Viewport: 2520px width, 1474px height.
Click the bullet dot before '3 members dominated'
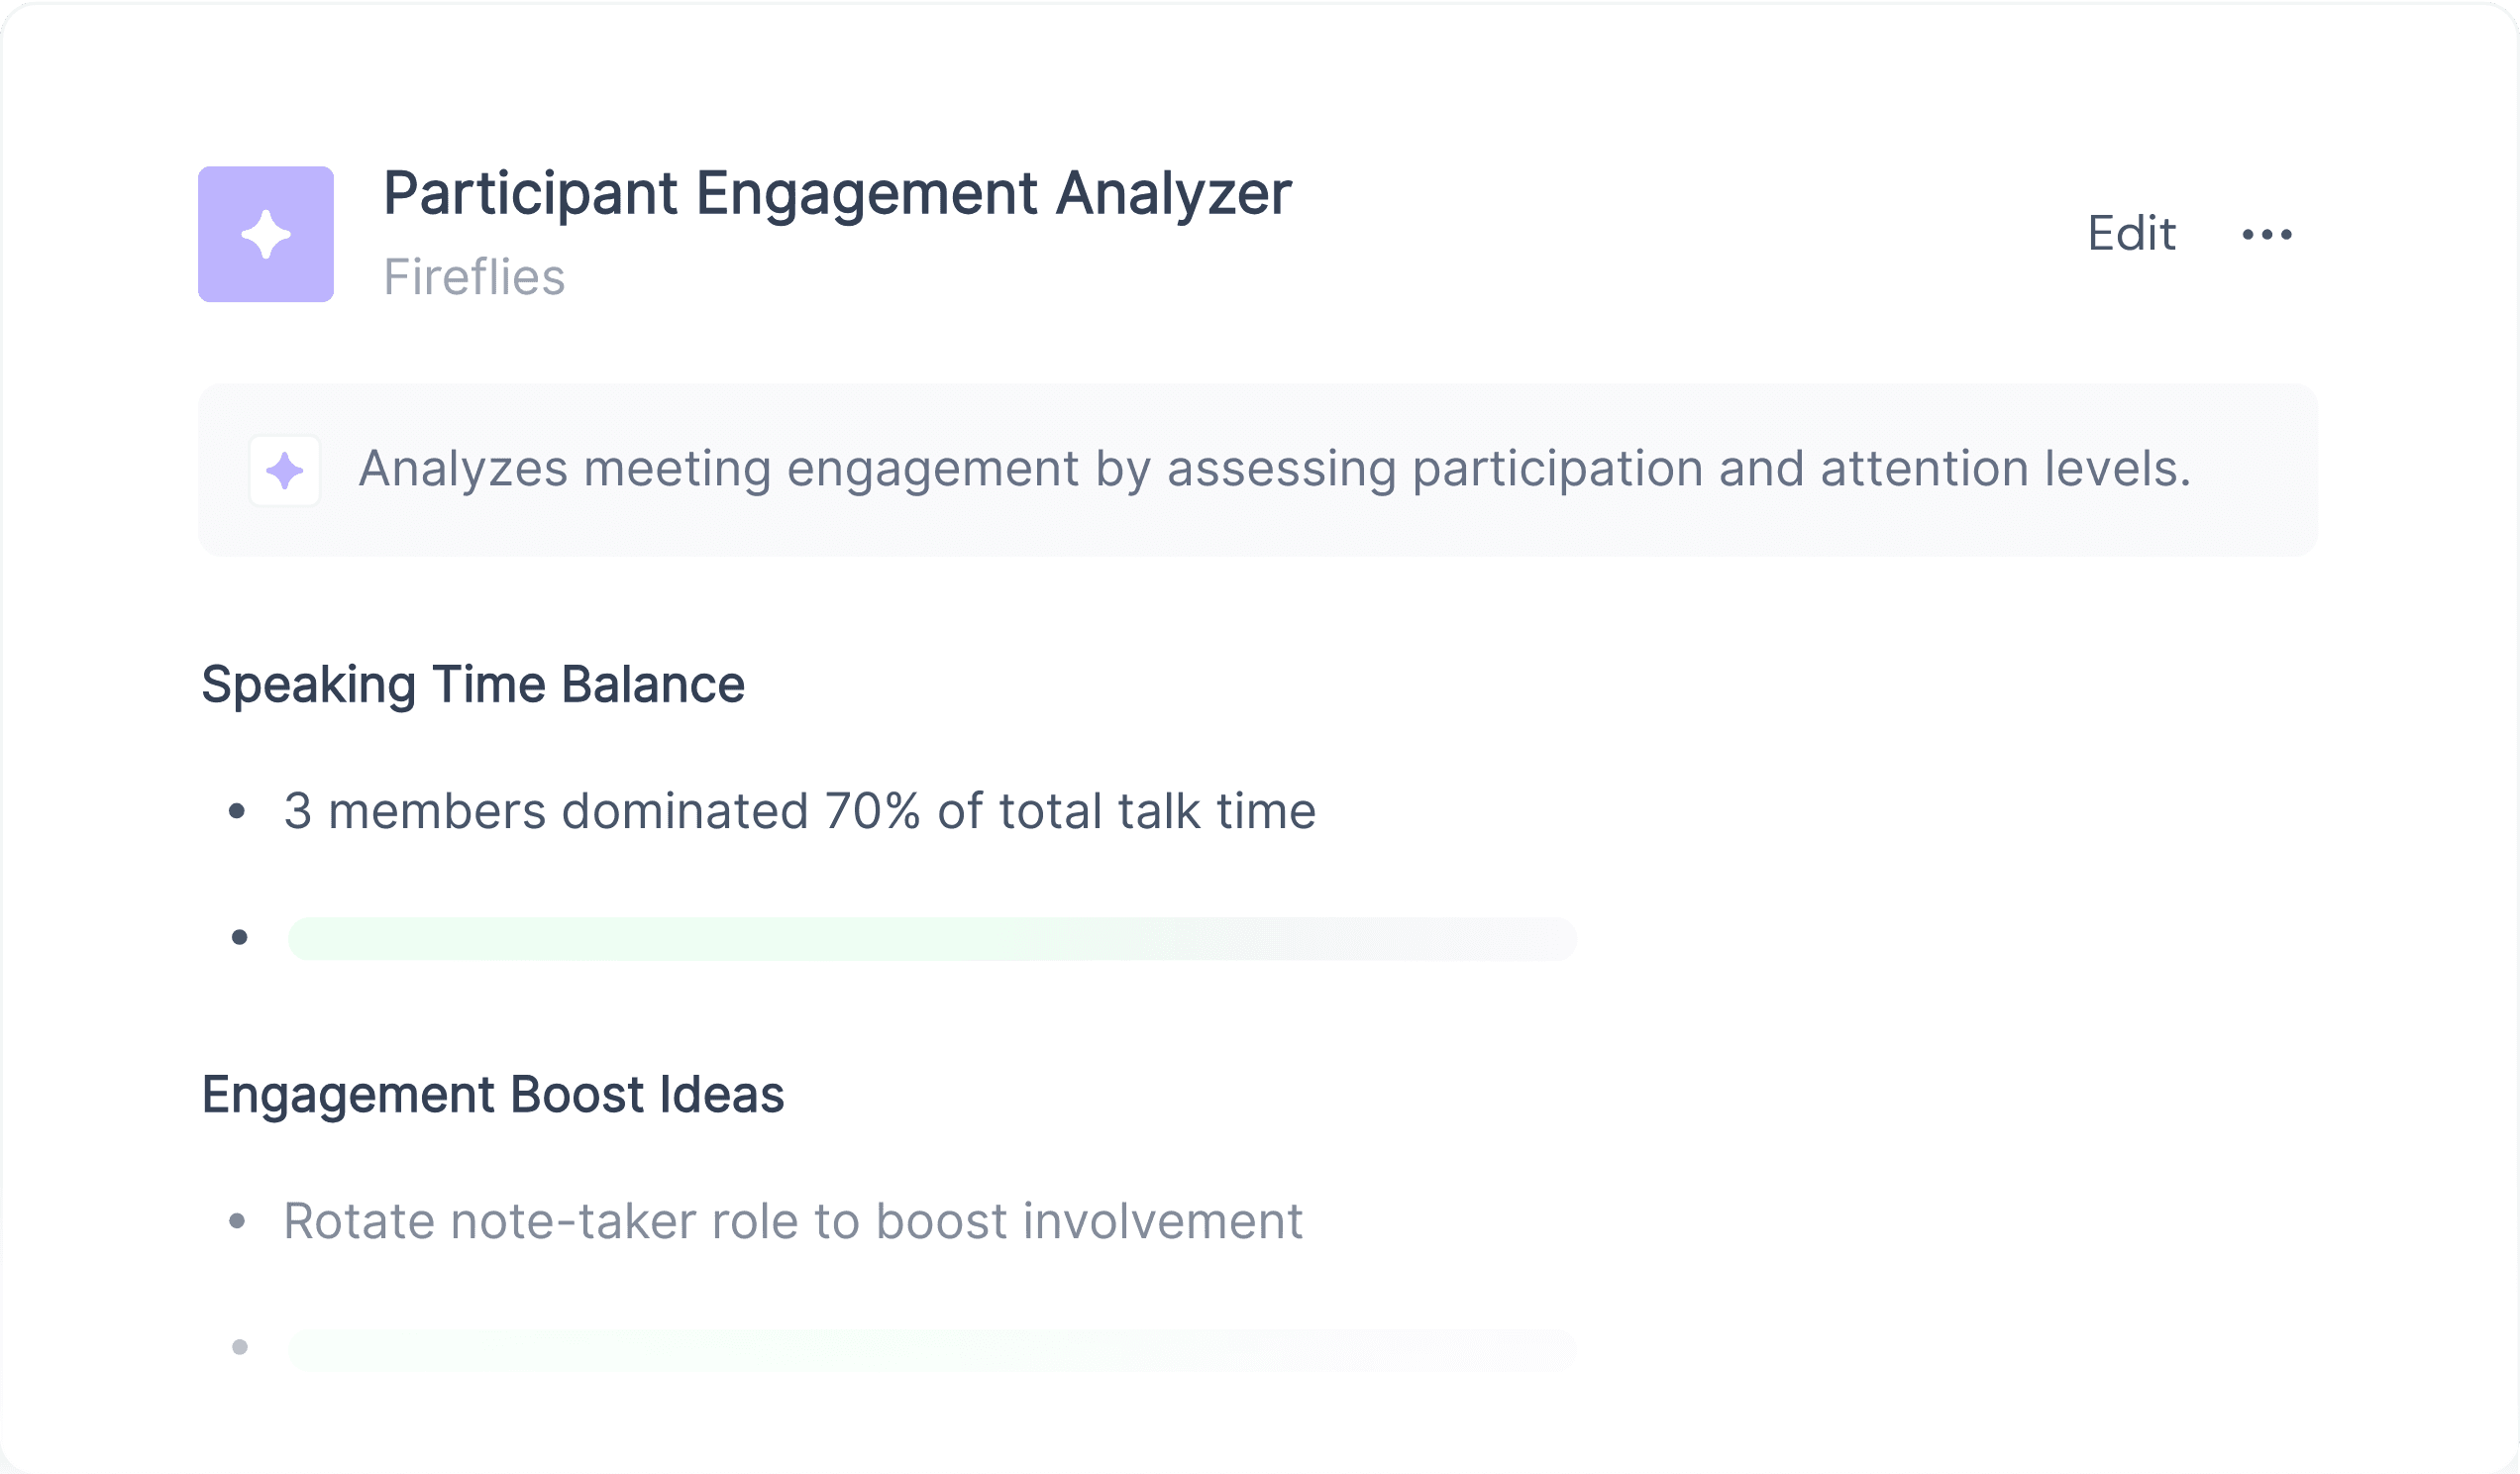coord(237,811)
